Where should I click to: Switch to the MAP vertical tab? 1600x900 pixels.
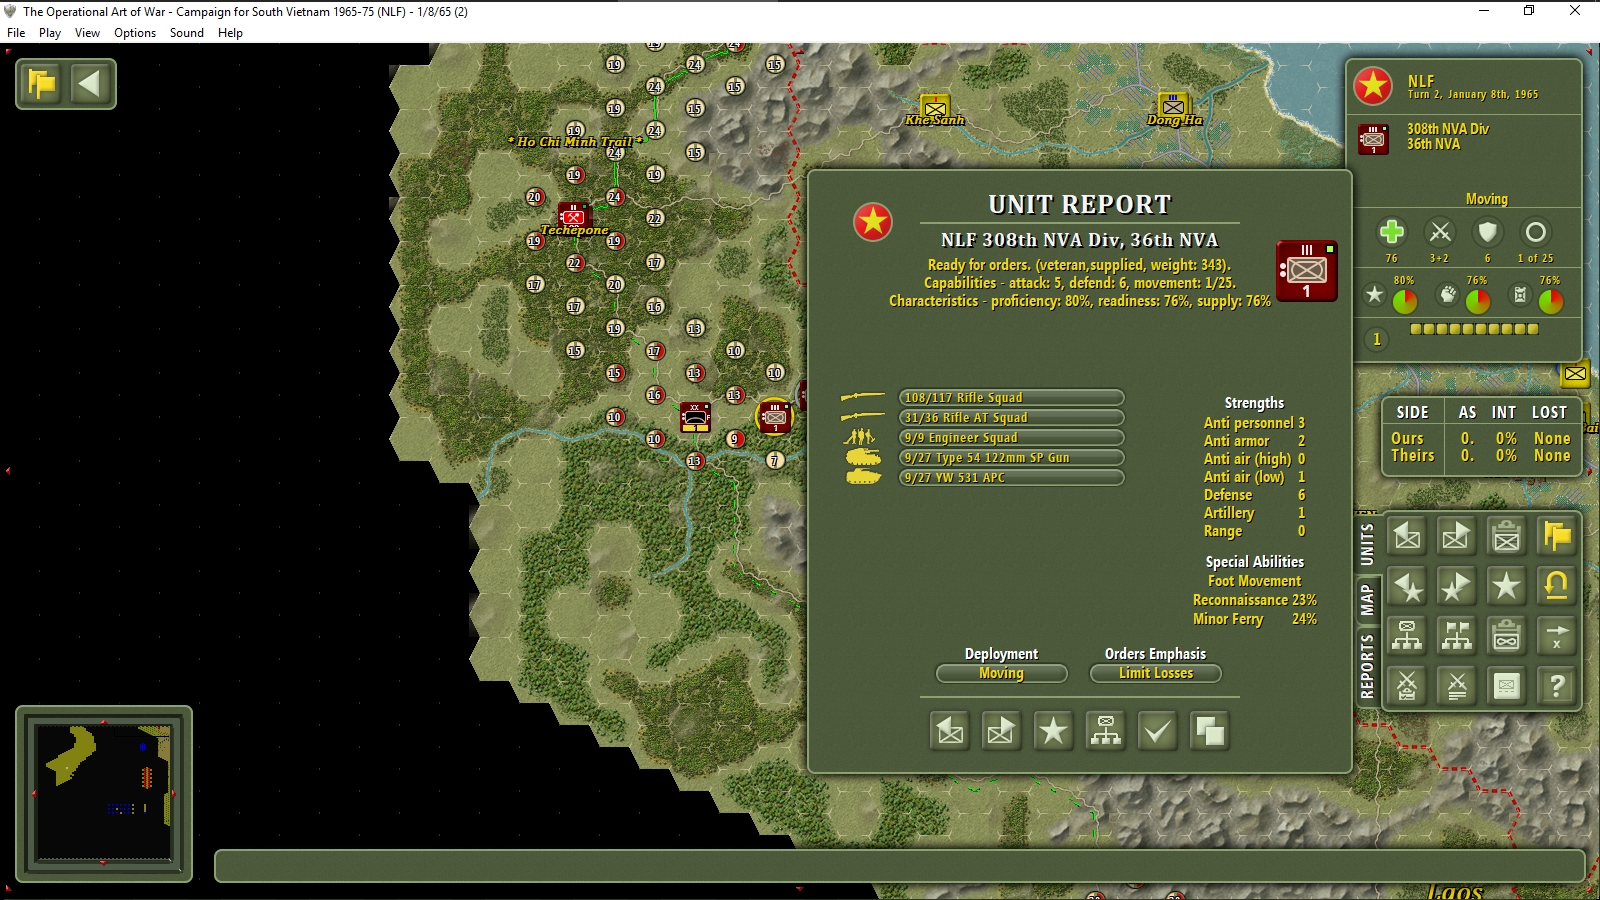(x=1367, y=600)
